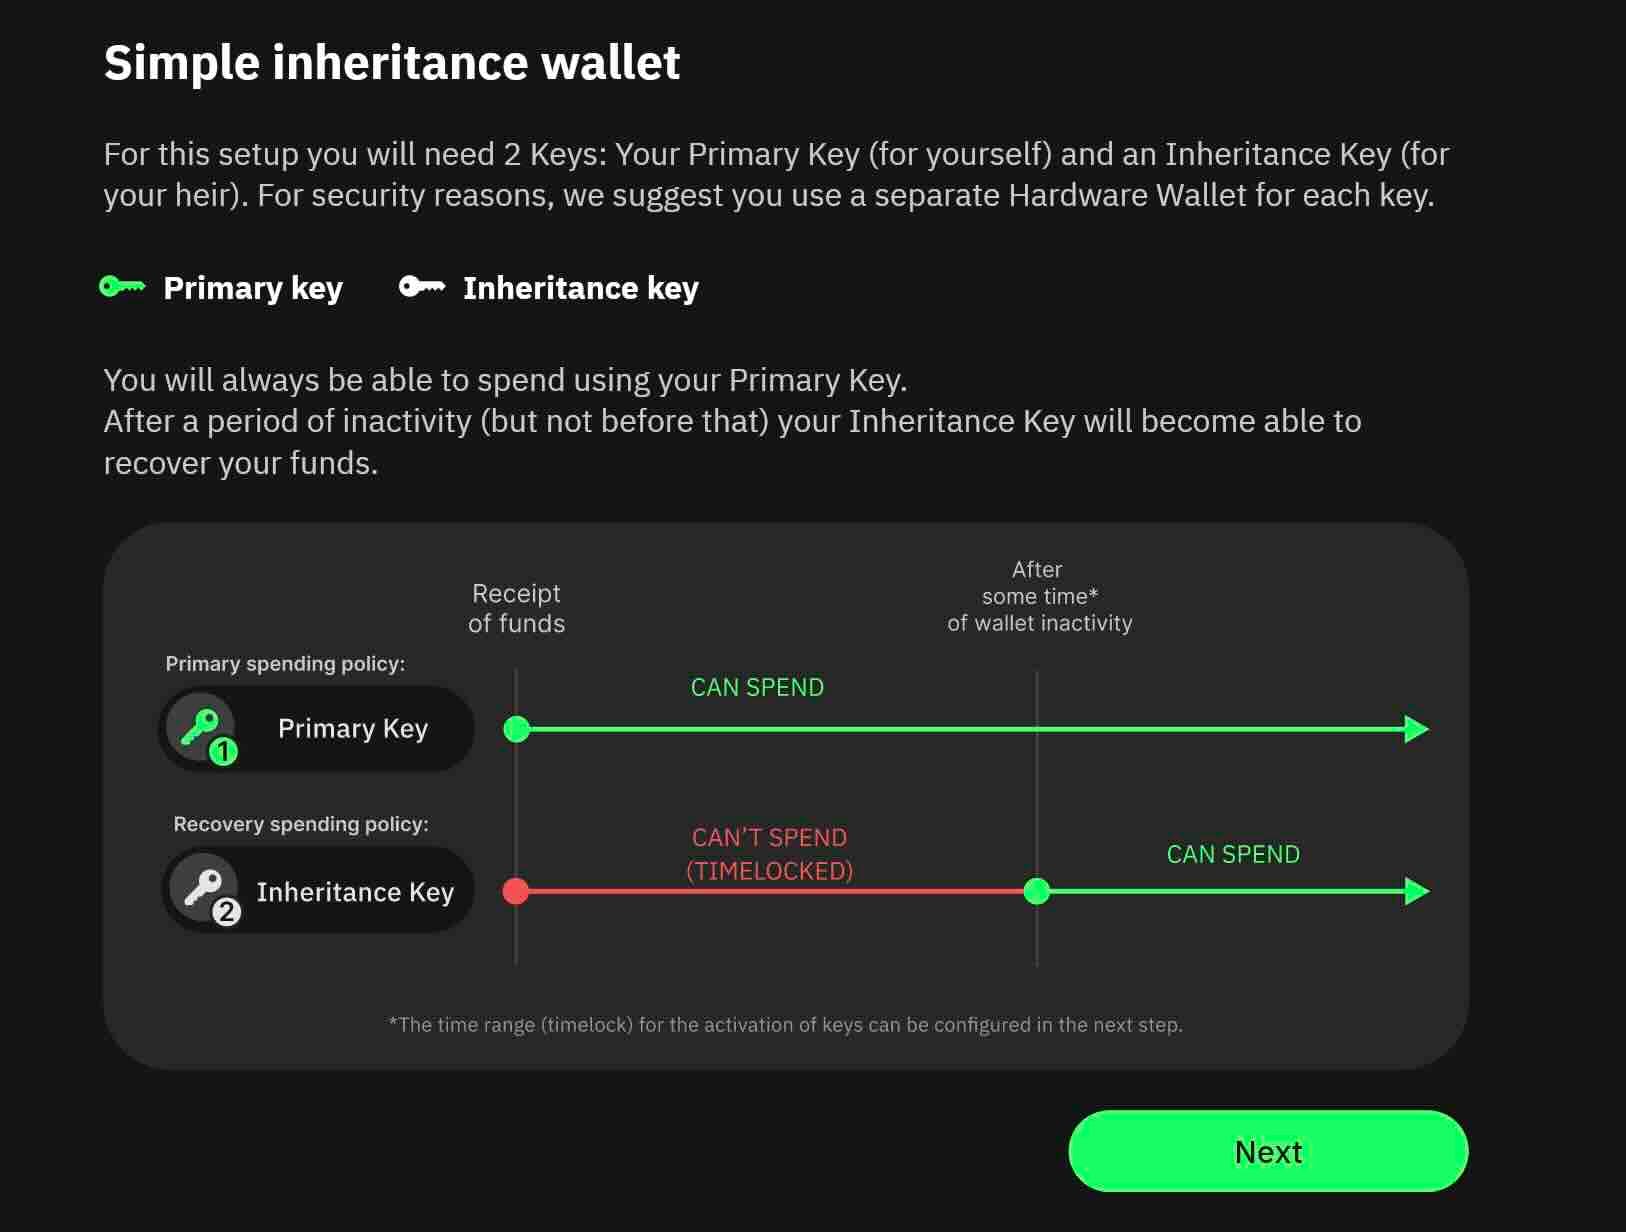Click the red start dot on Inheritance timeline
Screen dimensions: 1626x1232
pyautogui.click(x=516, y=891)
